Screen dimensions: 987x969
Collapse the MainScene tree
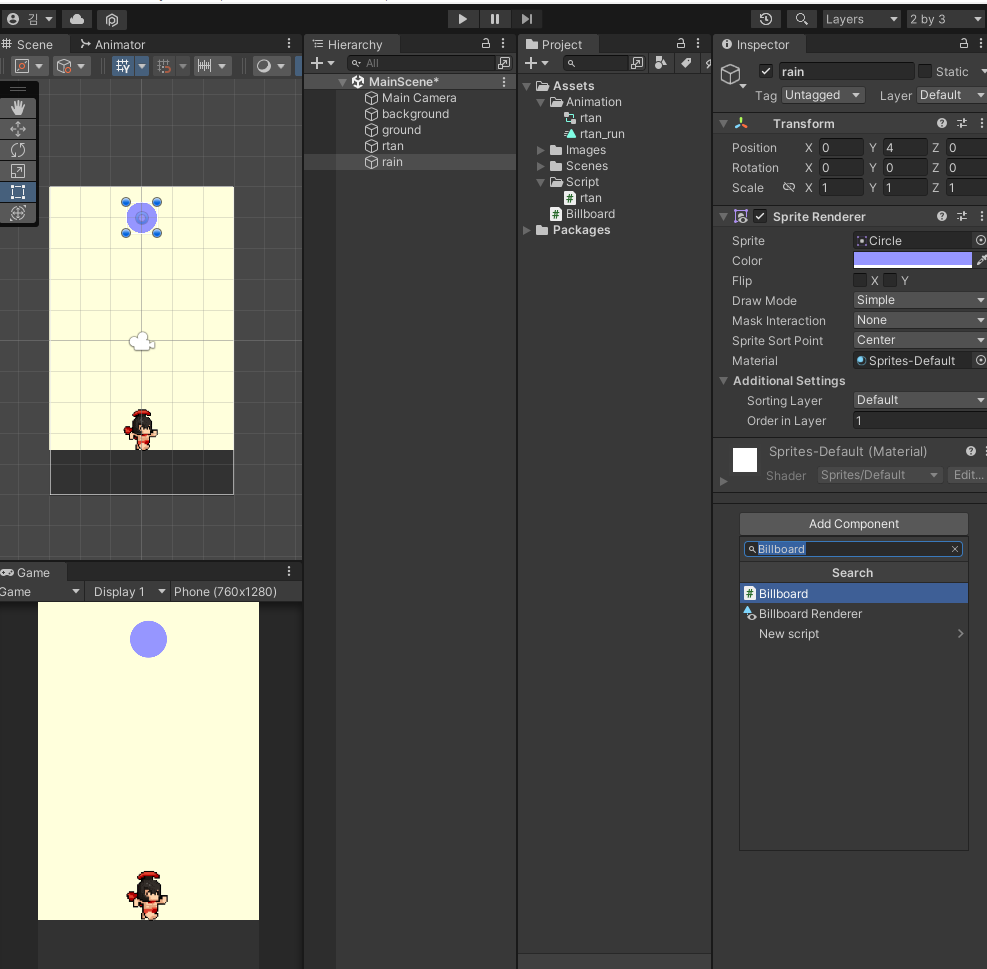coord(342,82)
